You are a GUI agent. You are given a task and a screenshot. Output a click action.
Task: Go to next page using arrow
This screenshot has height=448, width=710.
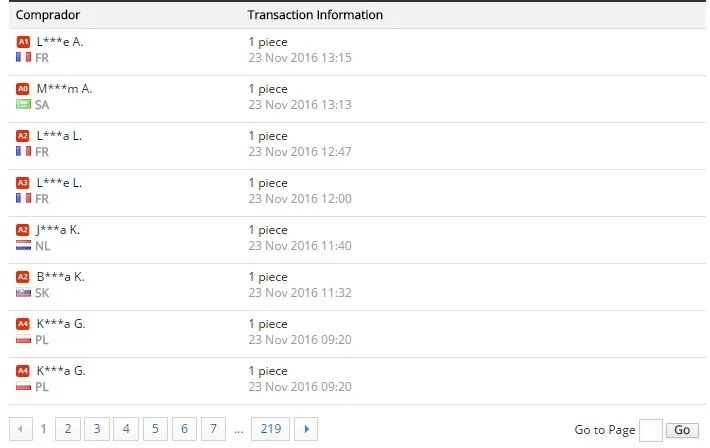pos(306,429)
